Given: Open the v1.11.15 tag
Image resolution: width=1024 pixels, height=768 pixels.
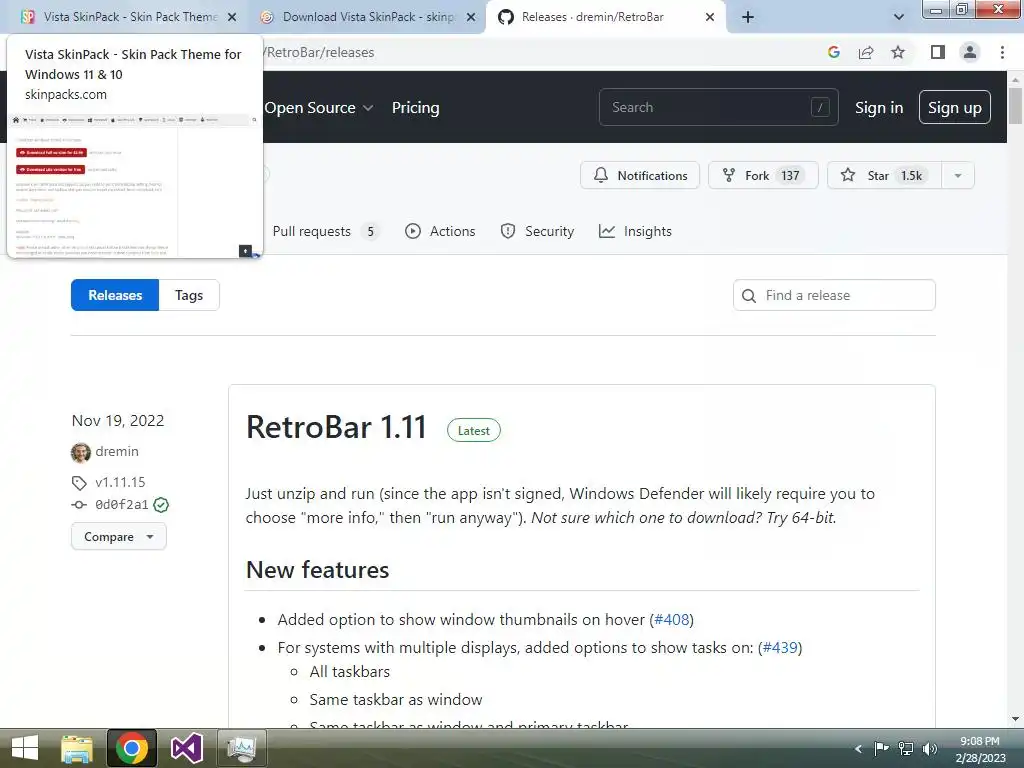Looking at the screenshot, I should [x=120, y=482].
